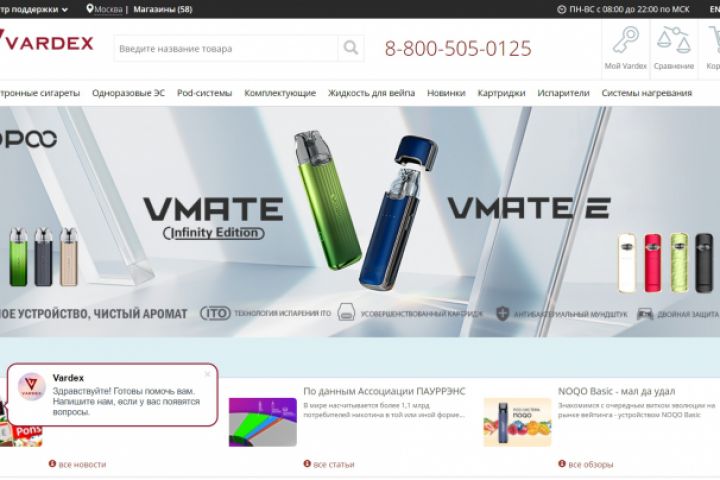This screenshot has height=480, width=720.
Task: Open Одноразовые ЭС menu
Action: click(129, 93)
